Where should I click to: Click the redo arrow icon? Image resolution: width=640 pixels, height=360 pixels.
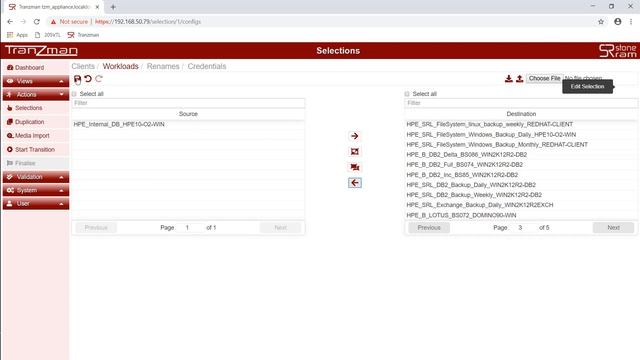point(99,79)
